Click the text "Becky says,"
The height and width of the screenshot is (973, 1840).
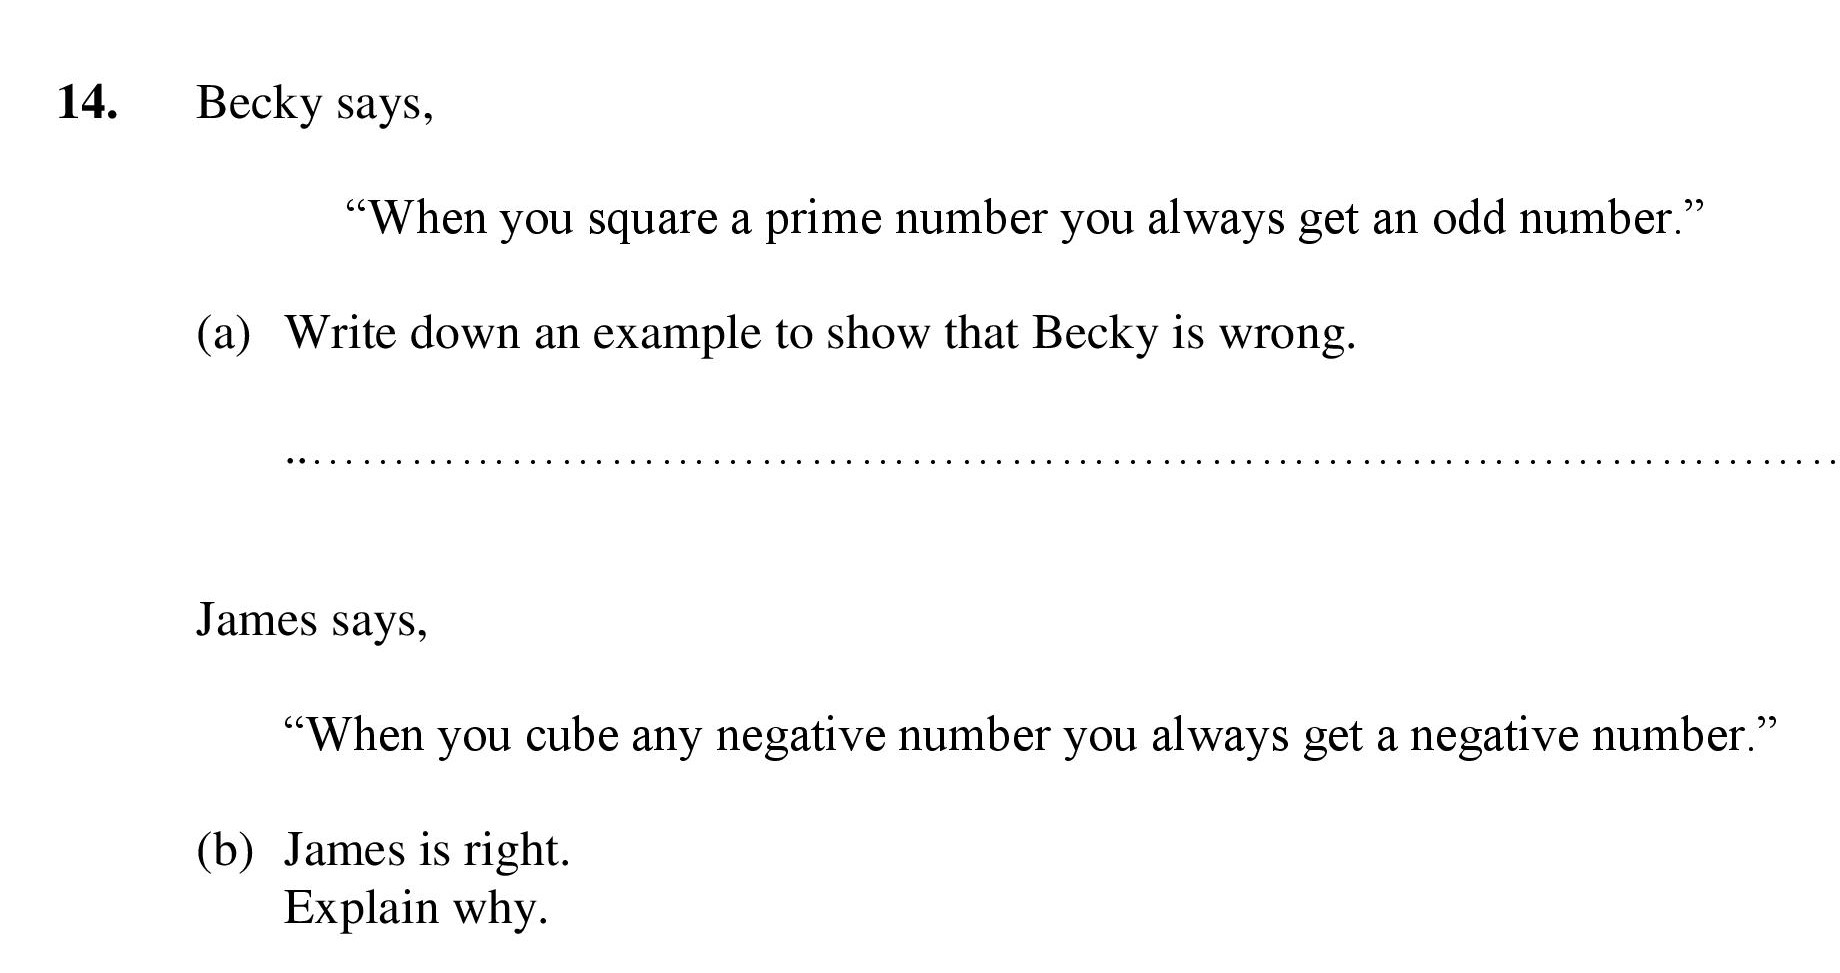point(315,105)
